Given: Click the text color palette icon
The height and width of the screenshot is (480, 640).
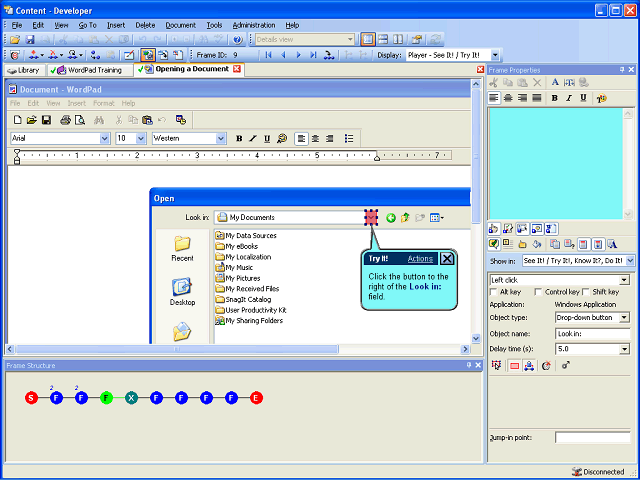Looking at the screenshot, I should tap(601, 98).
